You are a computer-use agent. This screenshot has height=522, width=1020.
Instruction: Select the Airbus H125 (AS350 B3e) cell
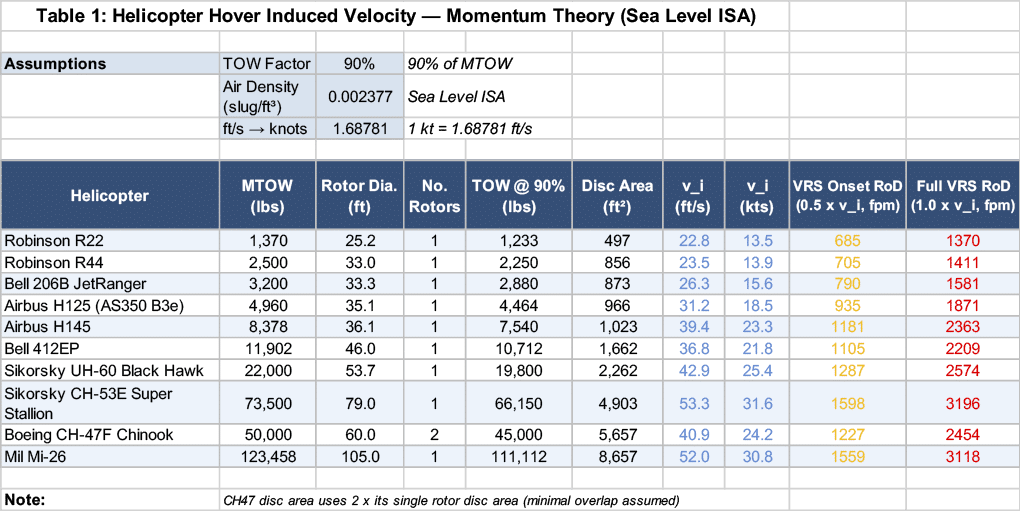pos(111,305)
